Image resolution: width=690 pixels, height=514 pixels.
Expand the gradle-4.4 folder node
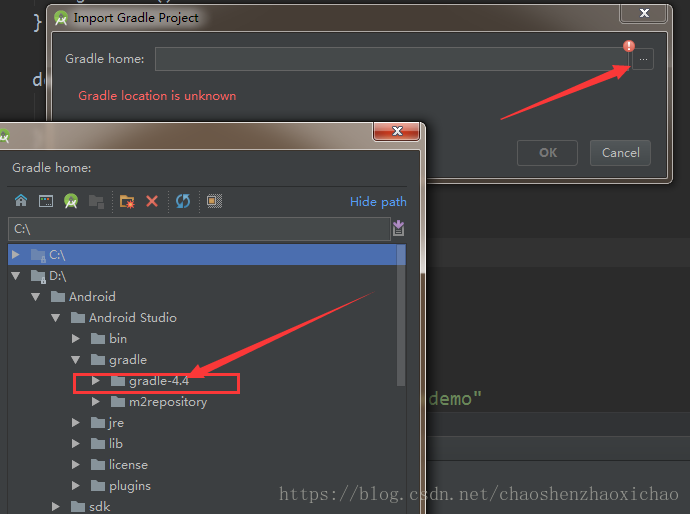point(95,381)
